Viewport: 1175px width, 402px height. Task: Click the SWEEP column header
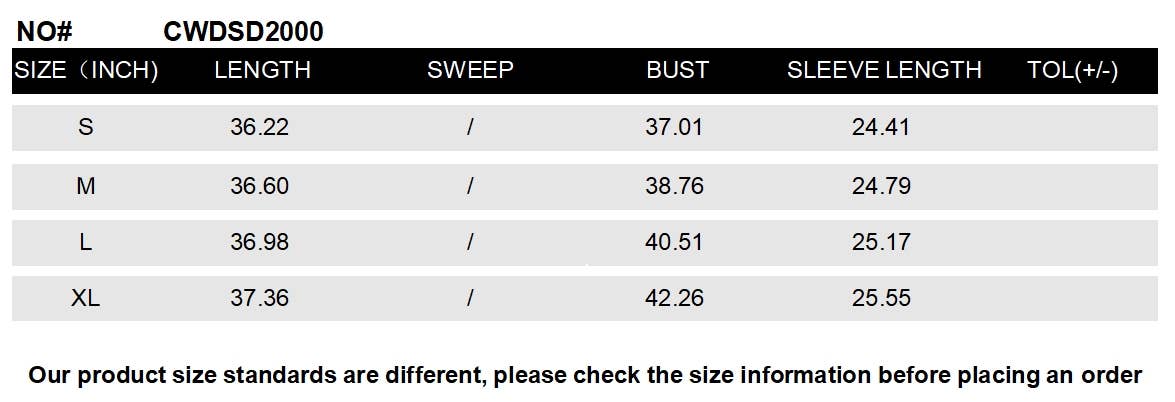(x=470, y=70)
